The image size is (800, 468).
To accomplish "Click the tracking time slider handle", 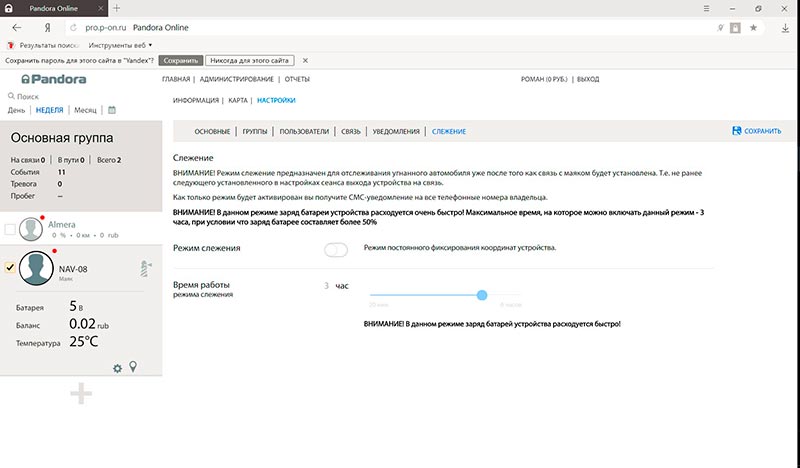I will click(x=482, y=295).
